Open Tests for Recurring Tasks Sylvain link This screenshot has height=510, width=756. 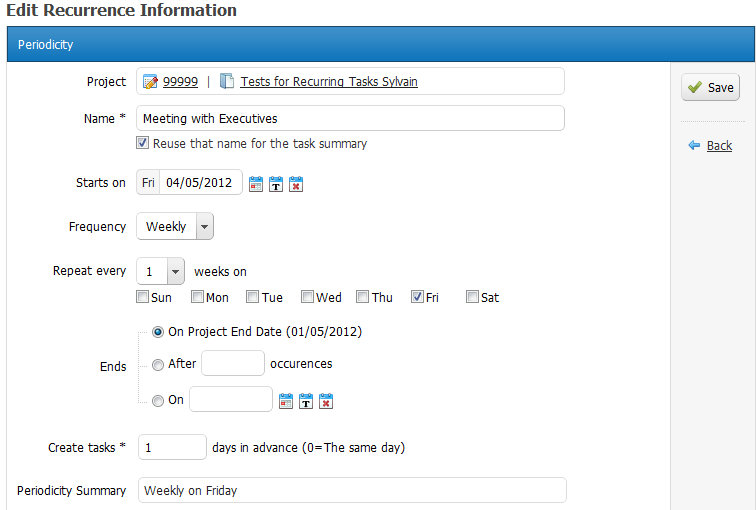(329, 81)
